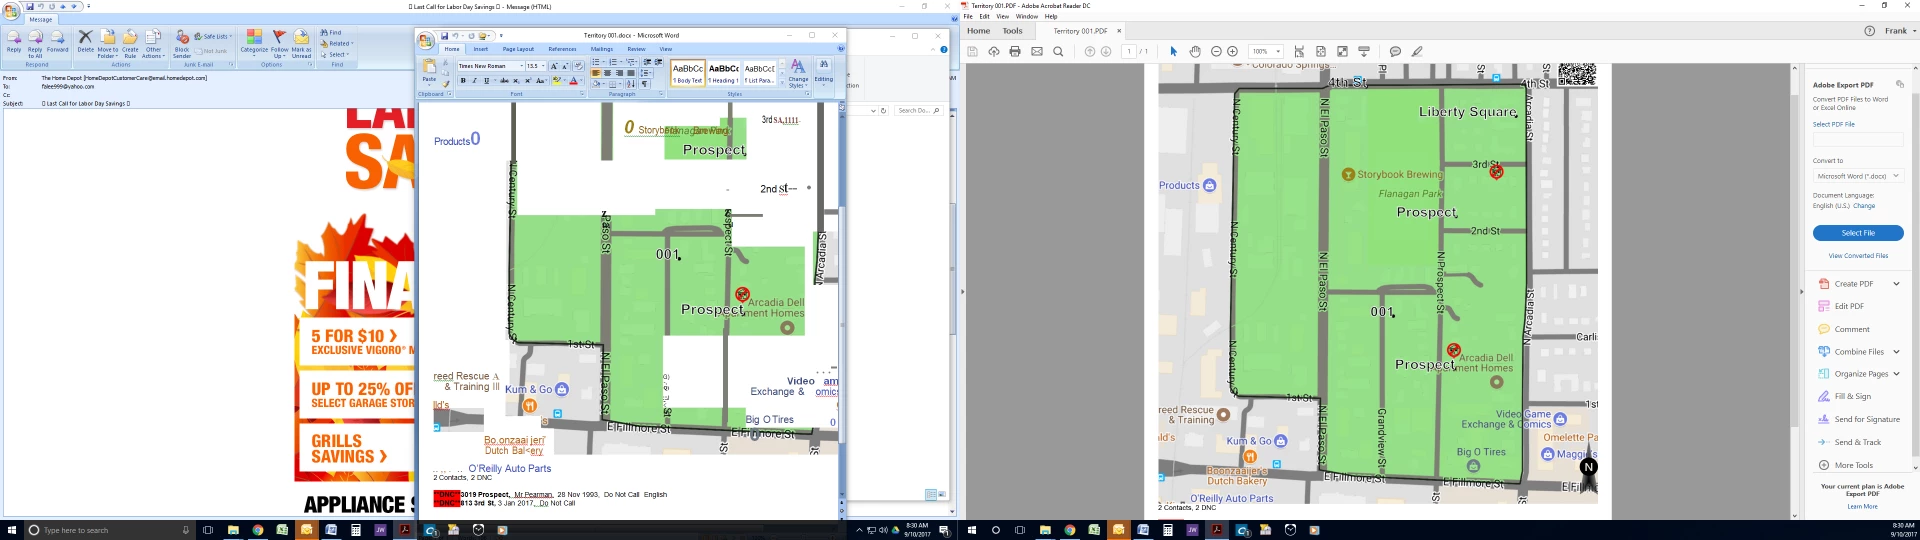Click Mark as Unread in the Outlook ribbon
Viewport: 1920px width, 540px height.
[301, 43]
